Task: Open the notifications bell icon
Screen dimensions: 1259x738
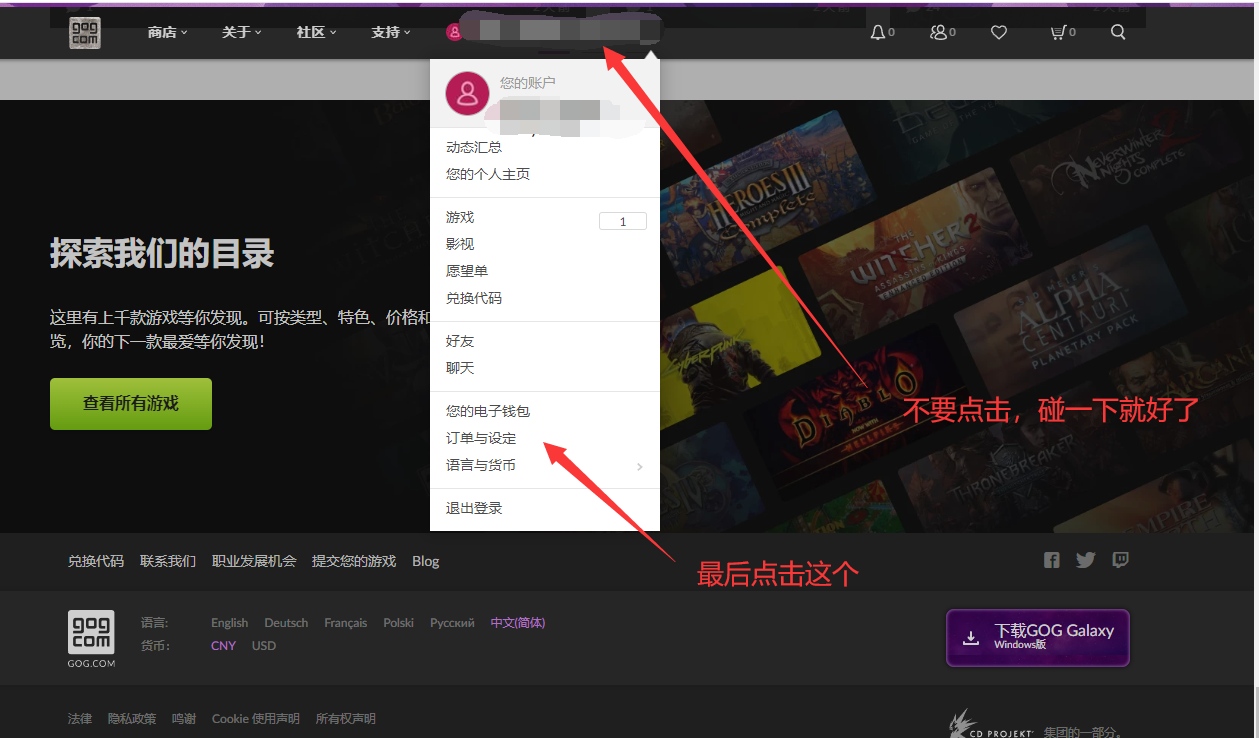Action: tap(878, 32)
